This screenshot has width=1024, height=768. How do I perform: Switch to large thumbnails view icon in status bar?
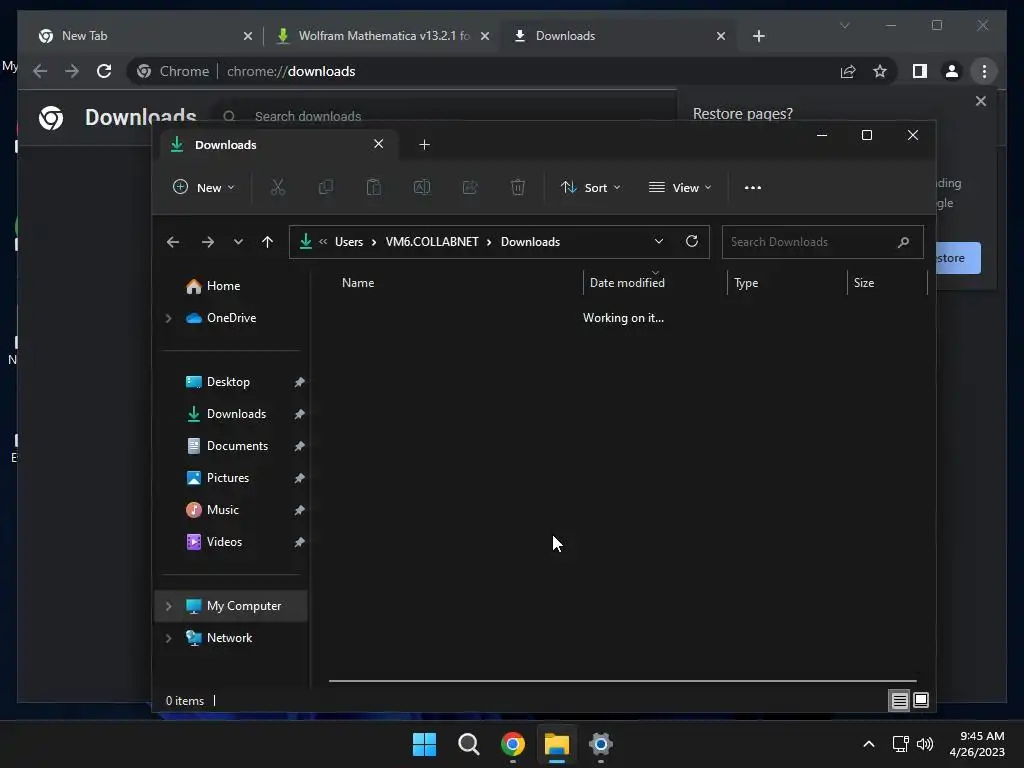(921, 701)
